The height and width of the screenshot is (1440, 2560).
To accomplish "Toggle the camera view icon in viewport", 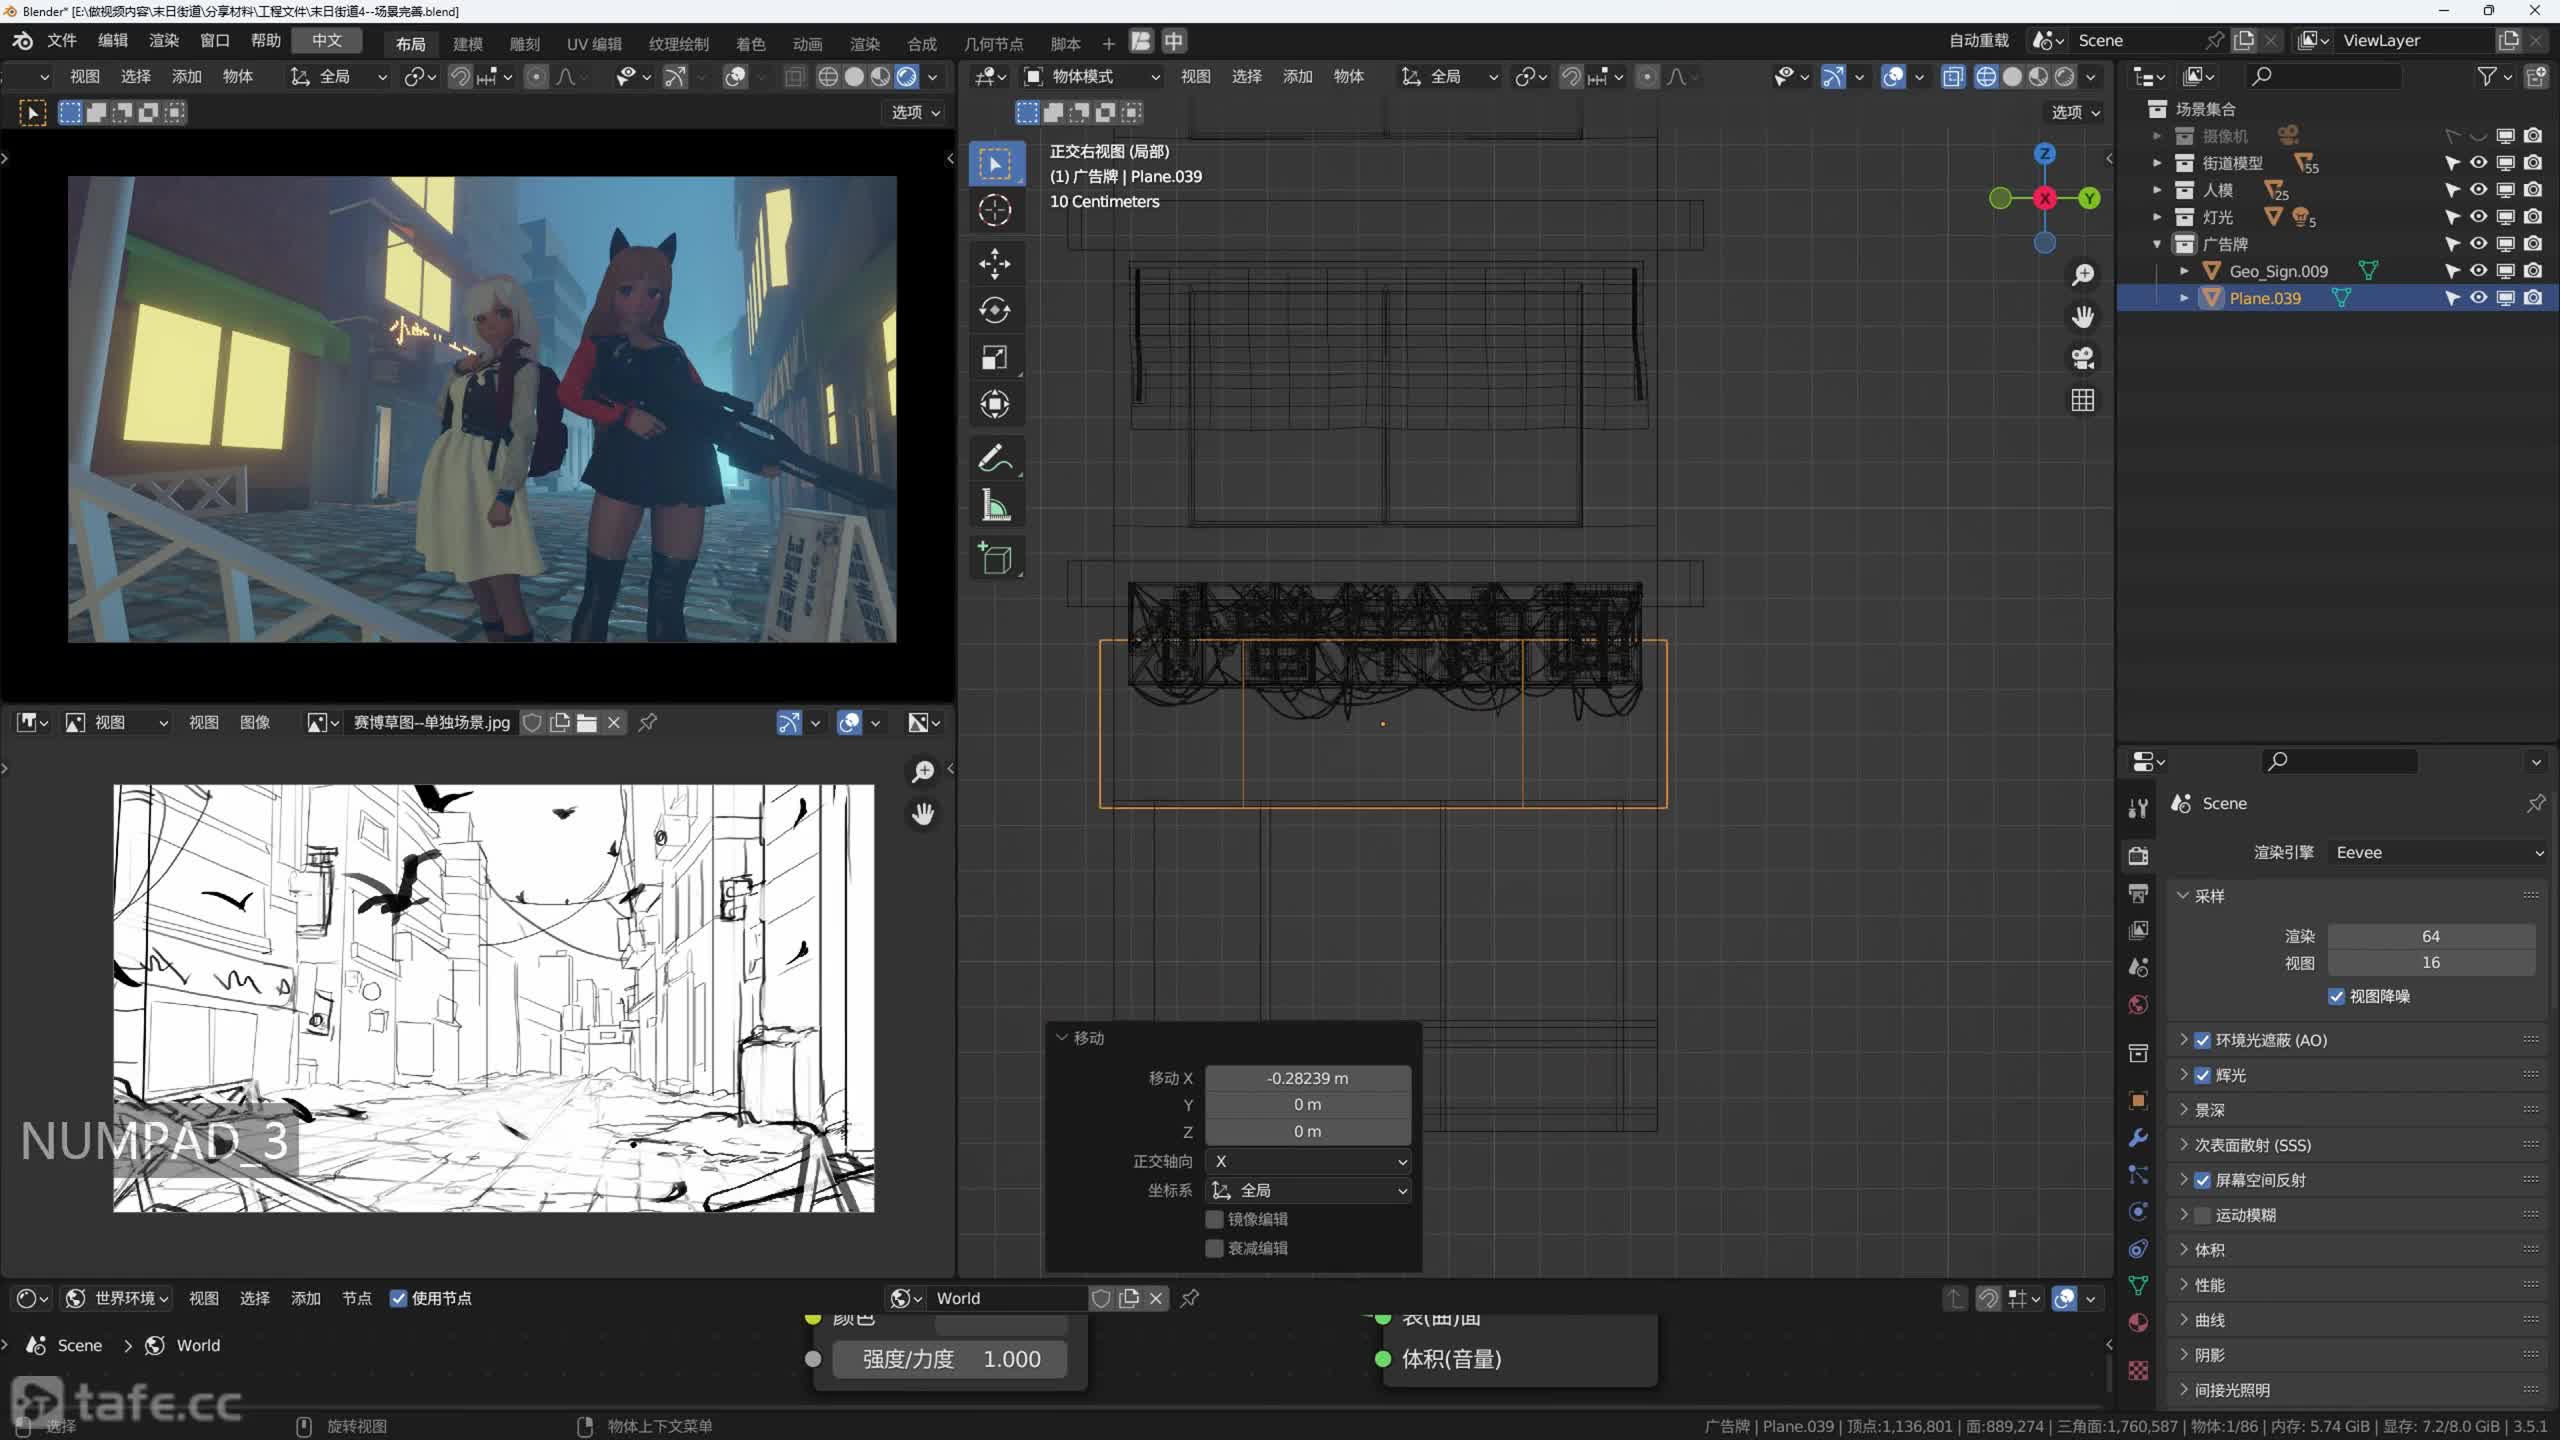I will (x=2083, y=358).
